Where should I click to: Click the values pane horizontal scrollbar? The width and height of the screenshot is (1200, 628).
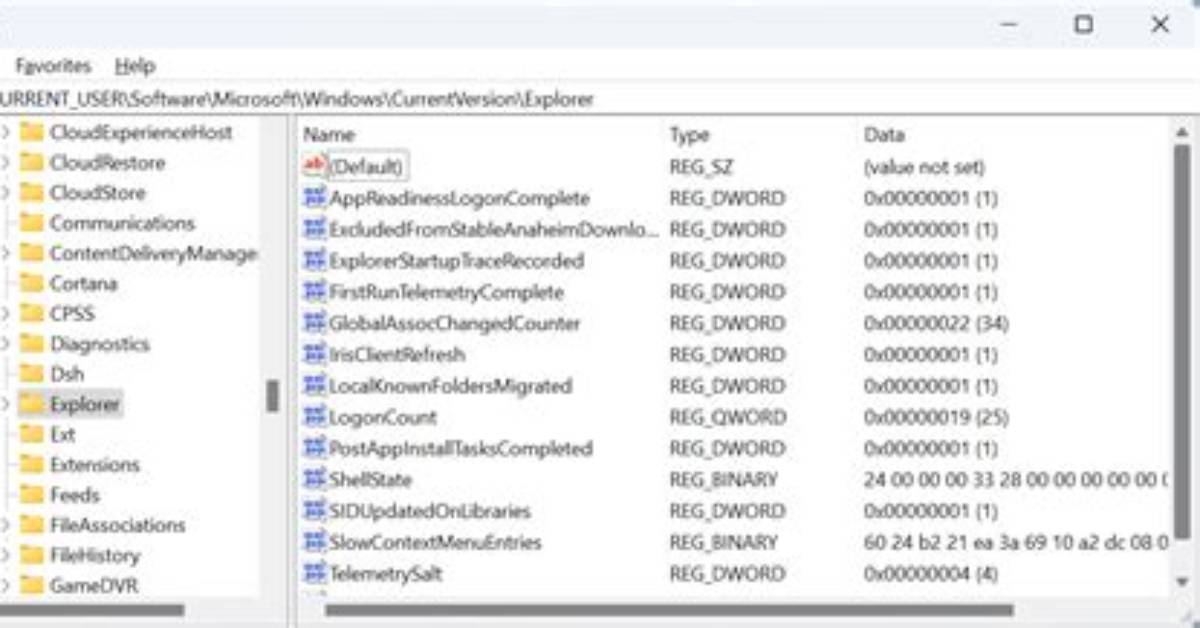[x=670, y=609]
